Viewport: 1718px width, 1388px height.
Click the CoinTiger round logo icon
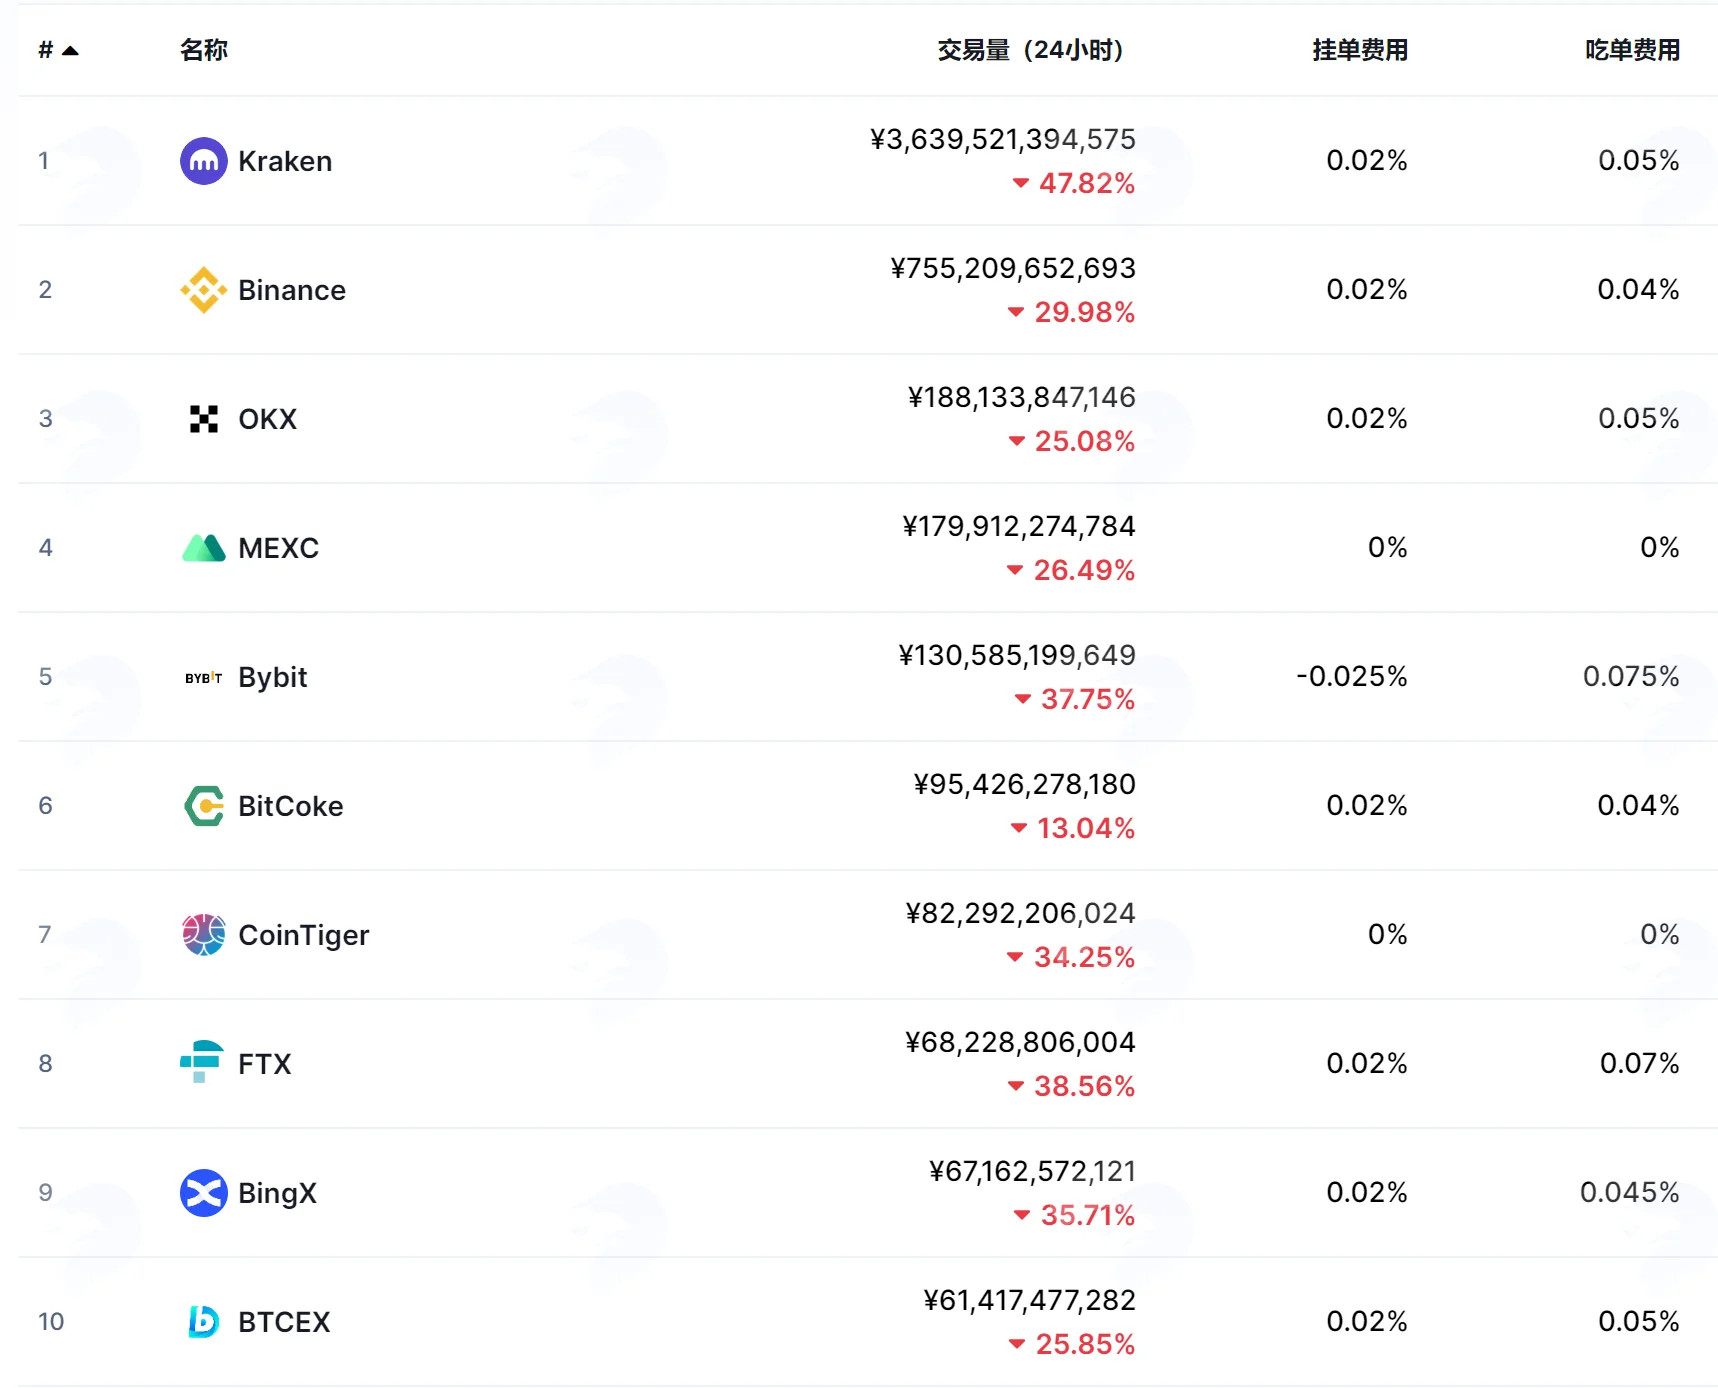pyautogui.click(x=204, y=935)
